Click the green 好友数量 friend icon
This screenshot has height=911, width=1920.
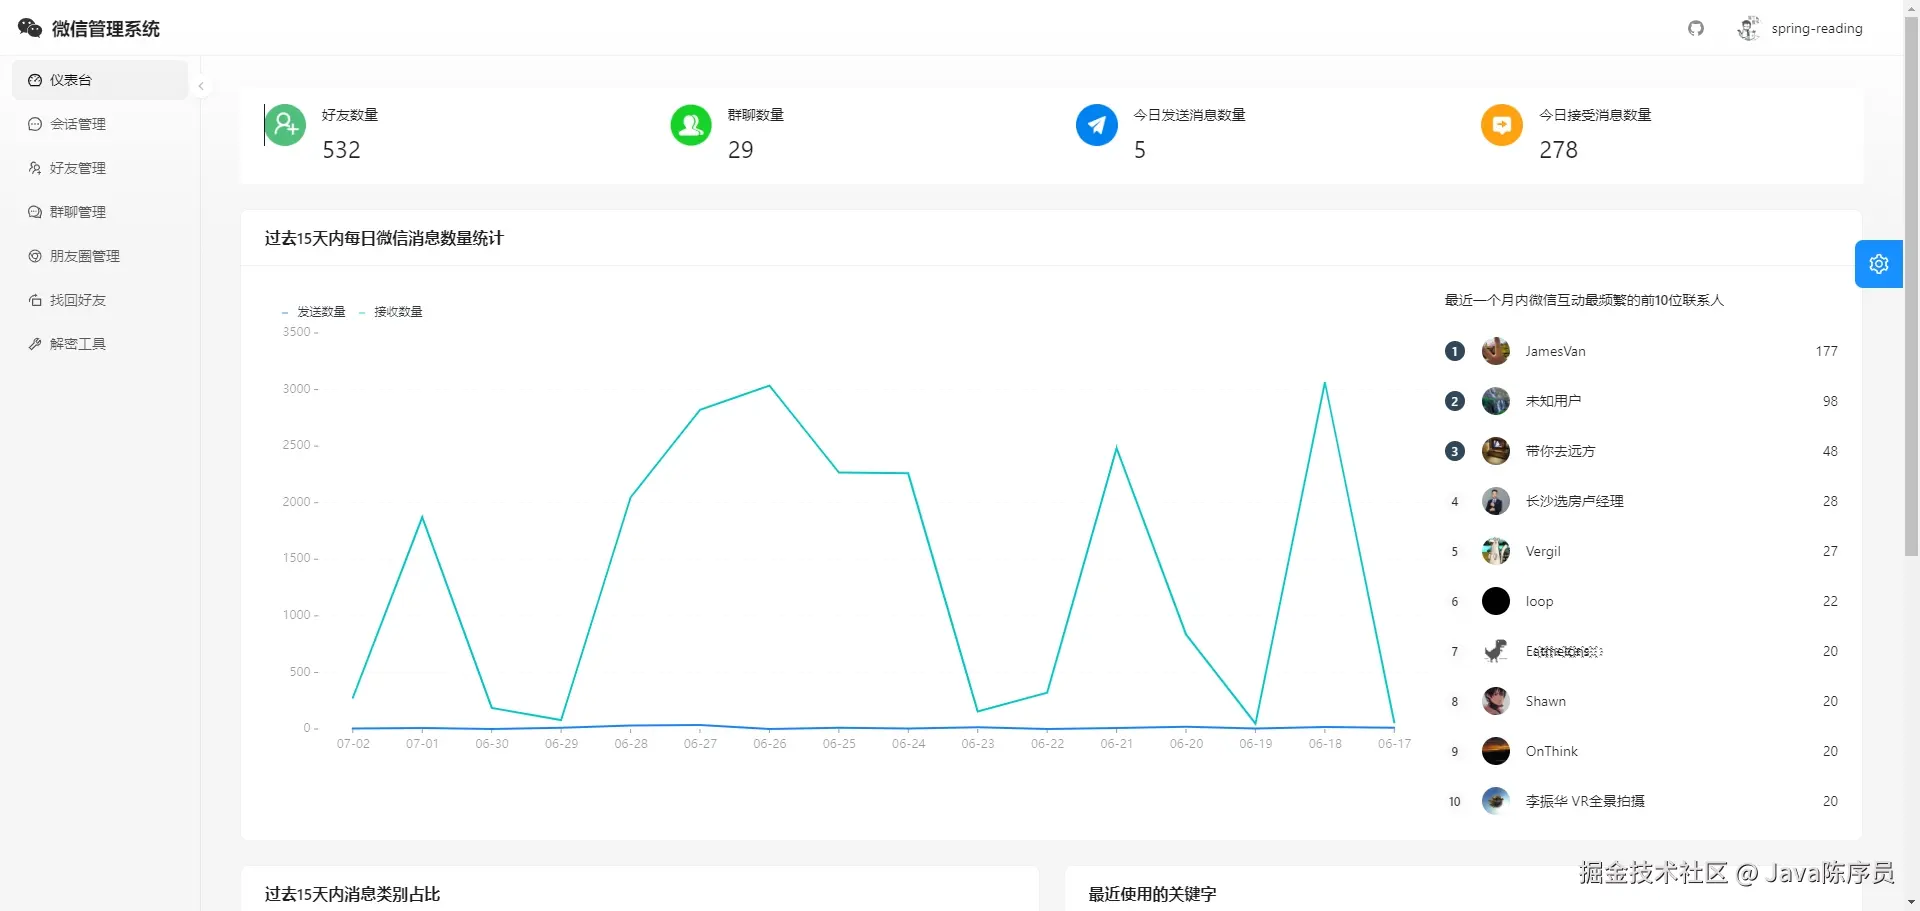pyautogui.click(x=285, y=125)
